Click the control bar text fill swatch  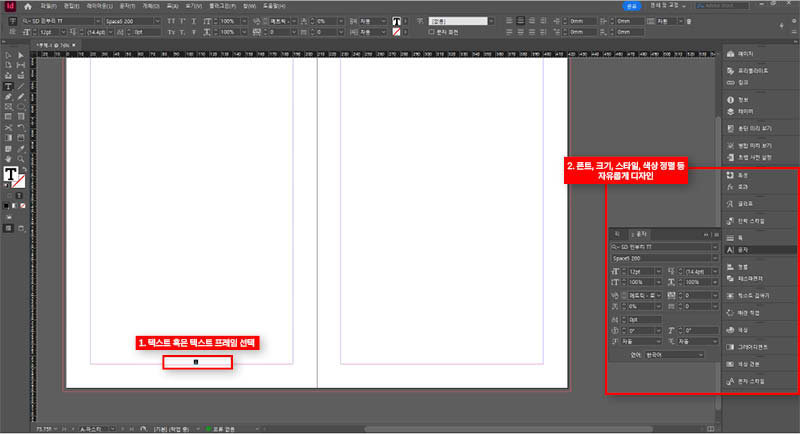[396, 21]
